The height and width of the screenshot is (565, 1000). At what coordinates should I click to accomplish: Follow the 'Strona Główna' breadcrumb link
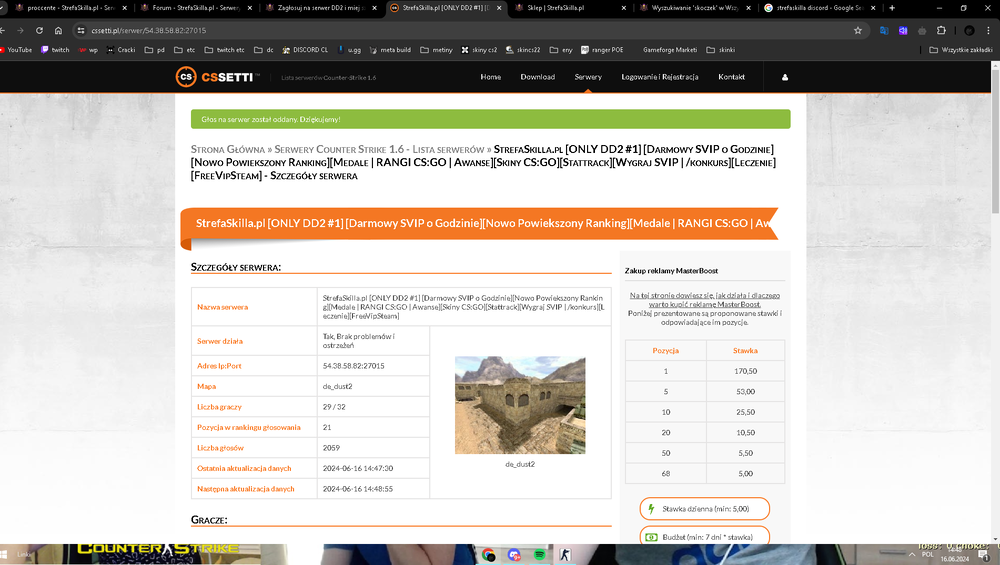(x=228, y=149)
